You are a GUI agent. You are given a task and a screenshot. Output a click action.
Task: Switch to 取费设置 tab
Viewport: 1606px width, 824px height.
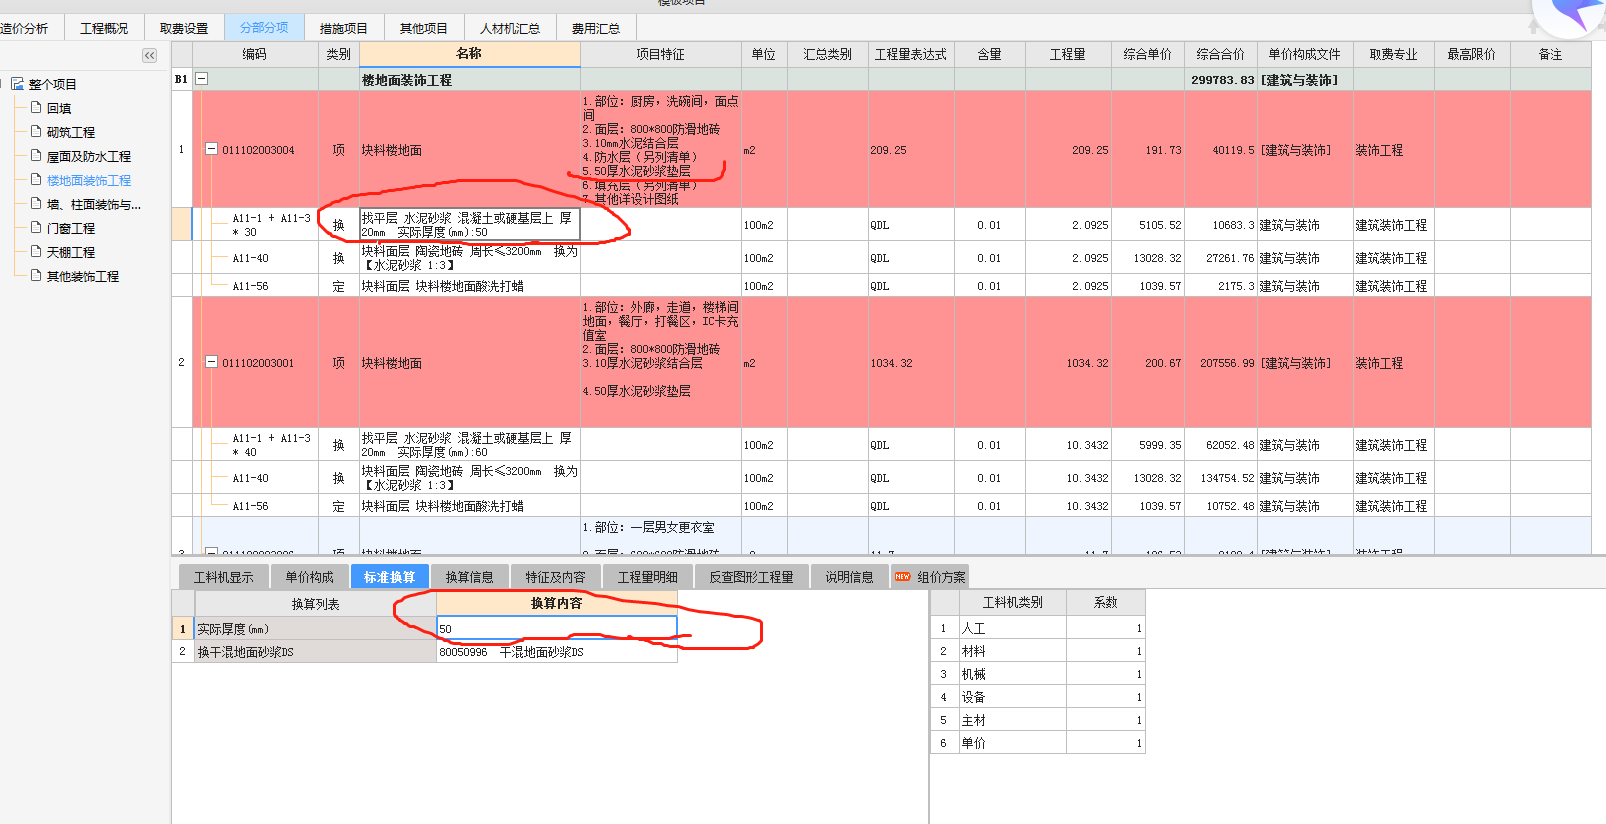tap(184, 28)
